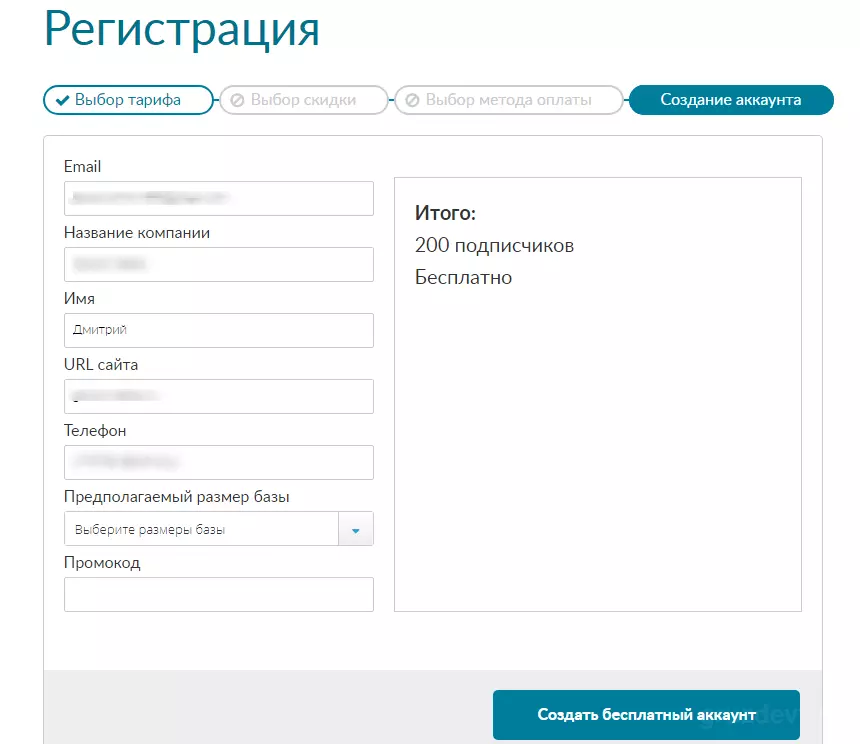This screenshot has height=744, width=860.
Task: Click the 200 подписчиков text
Action: (494, 245)
